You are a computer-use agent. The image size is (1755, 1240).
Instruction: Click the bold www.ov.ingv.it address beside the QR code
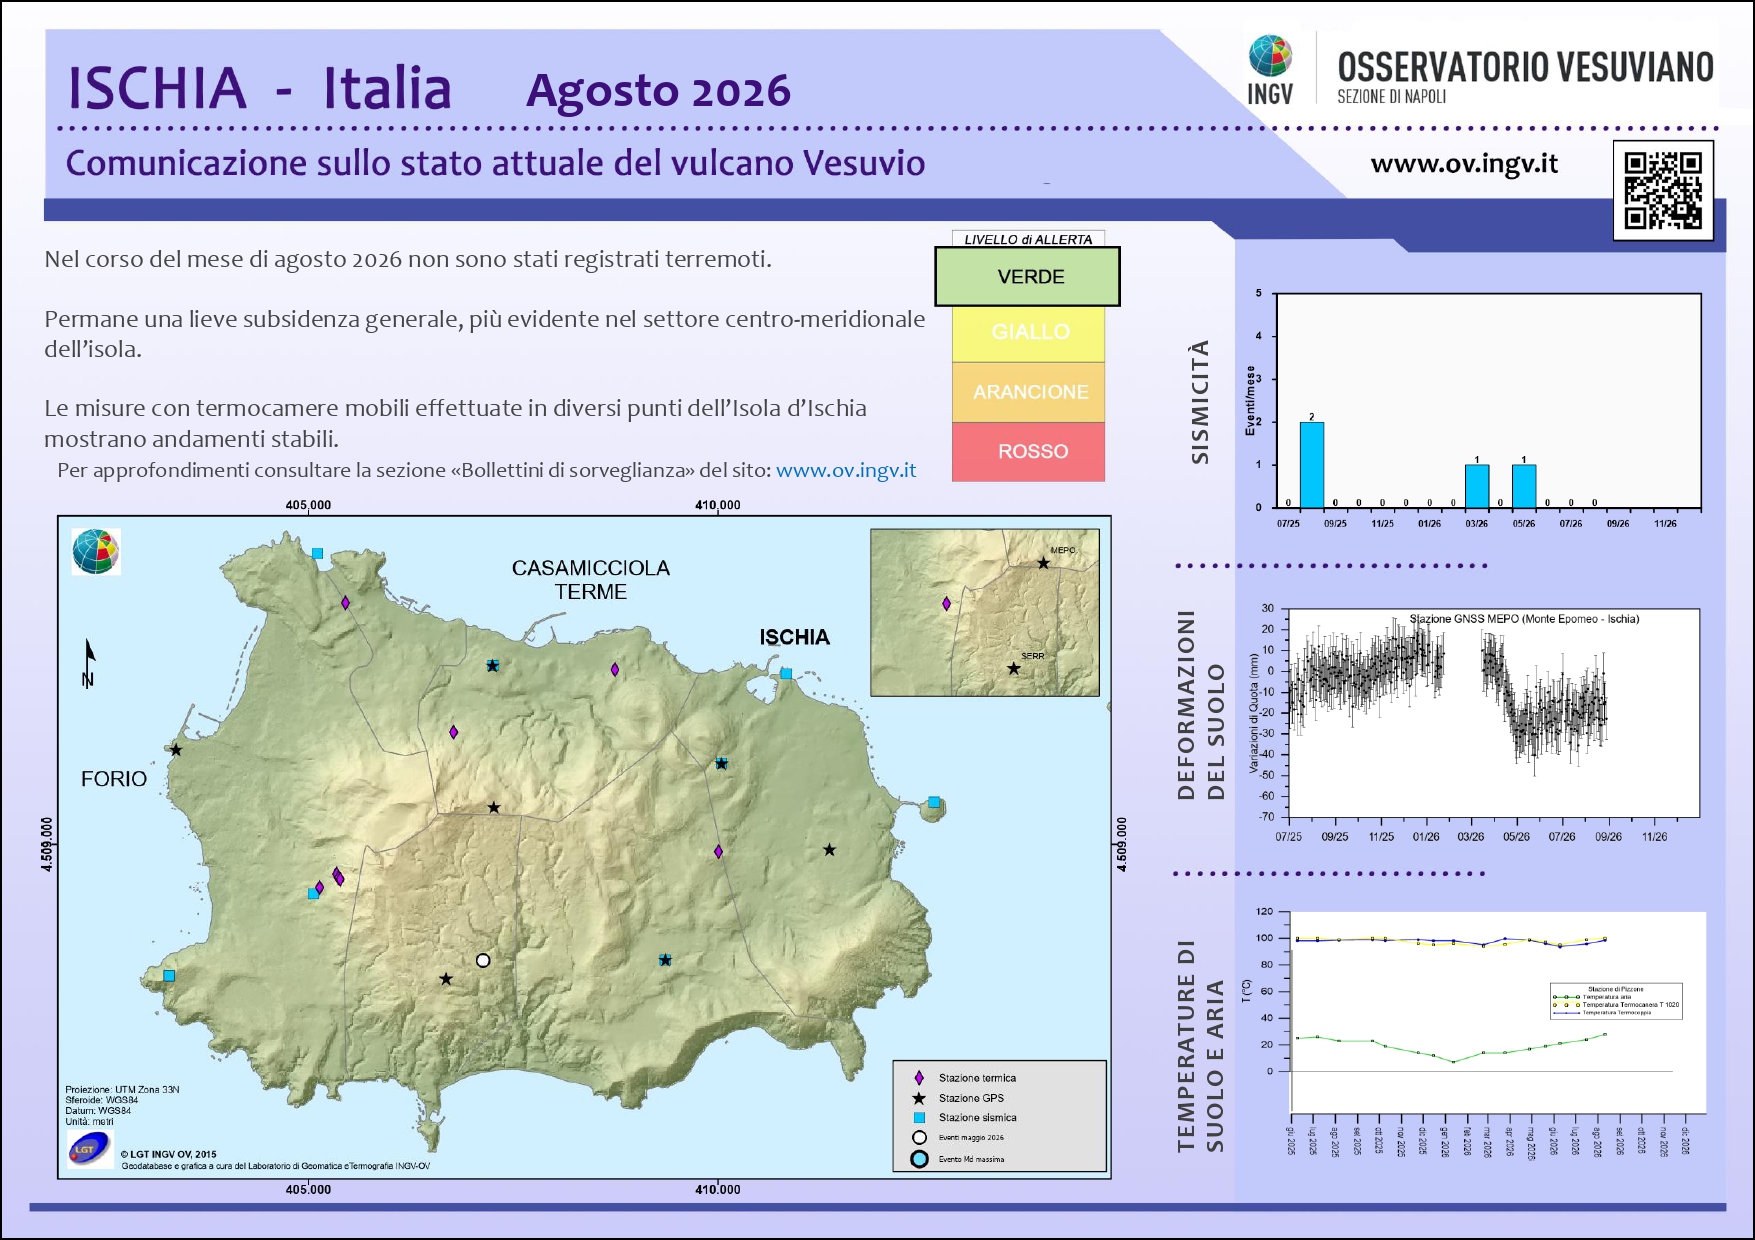click(1464, 164)
